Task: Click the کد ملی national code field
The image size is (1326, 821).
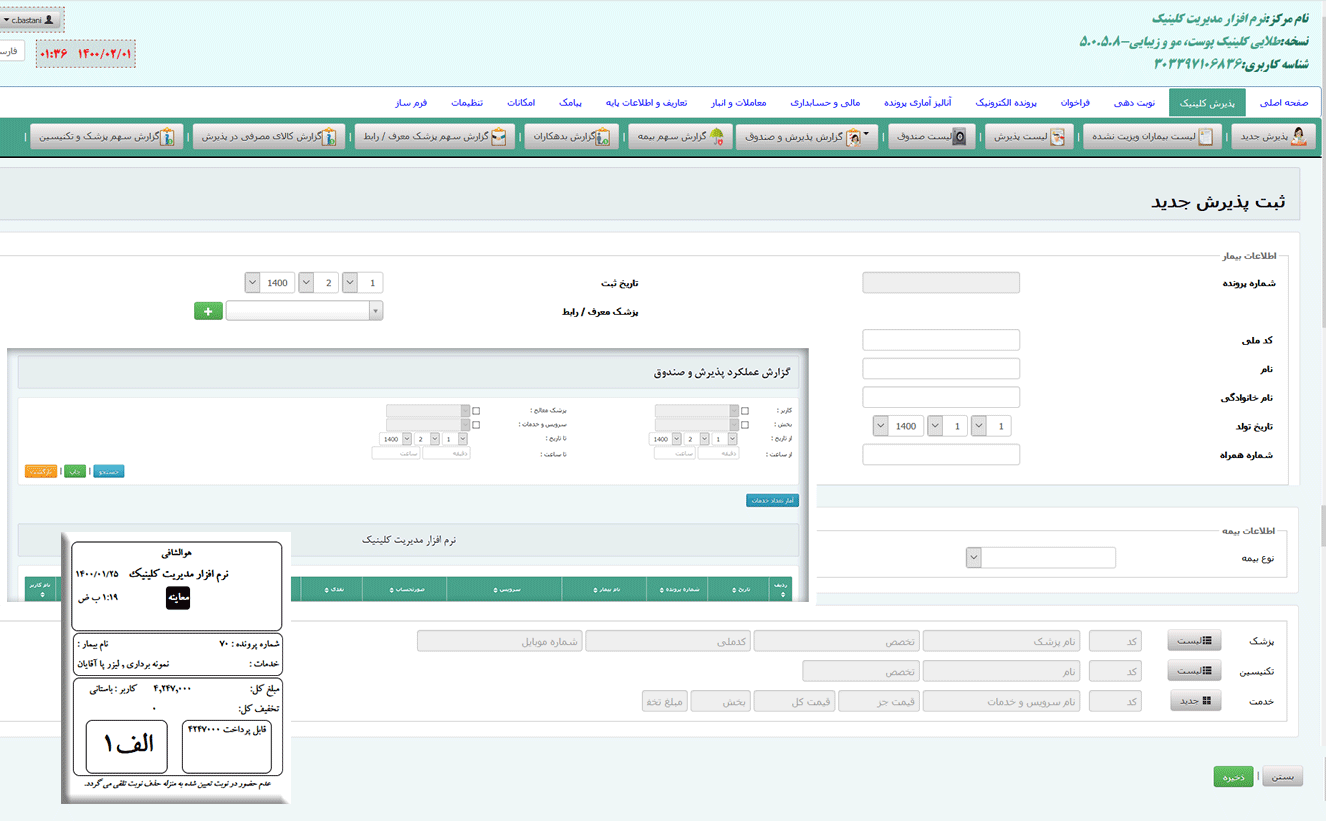Action: click(941, 340)
